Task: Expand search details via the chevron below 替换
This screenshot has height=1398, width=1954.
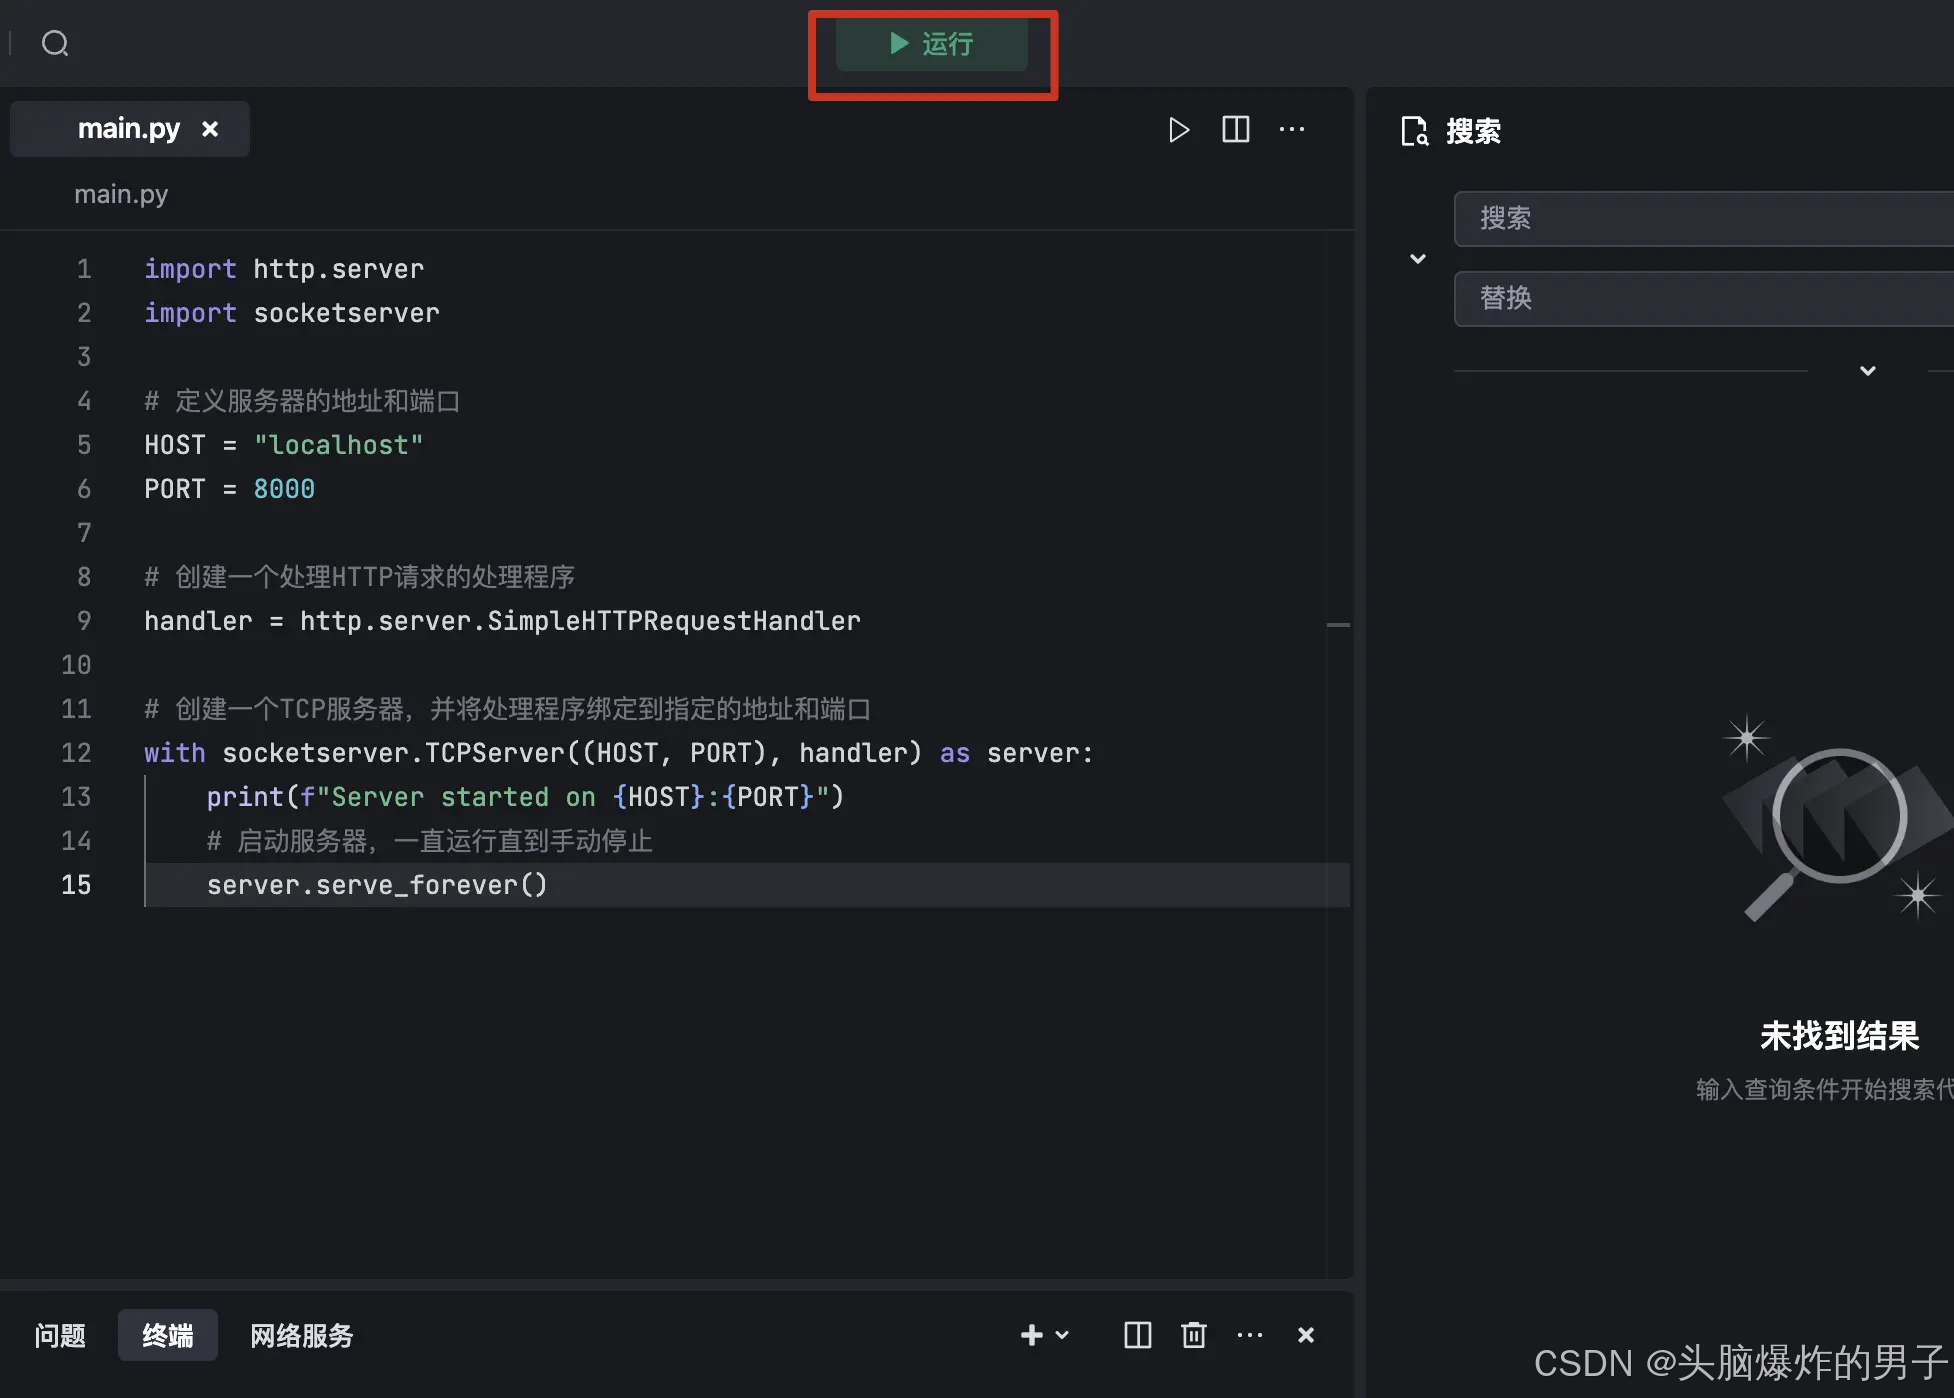Action: pos(1868,370)
